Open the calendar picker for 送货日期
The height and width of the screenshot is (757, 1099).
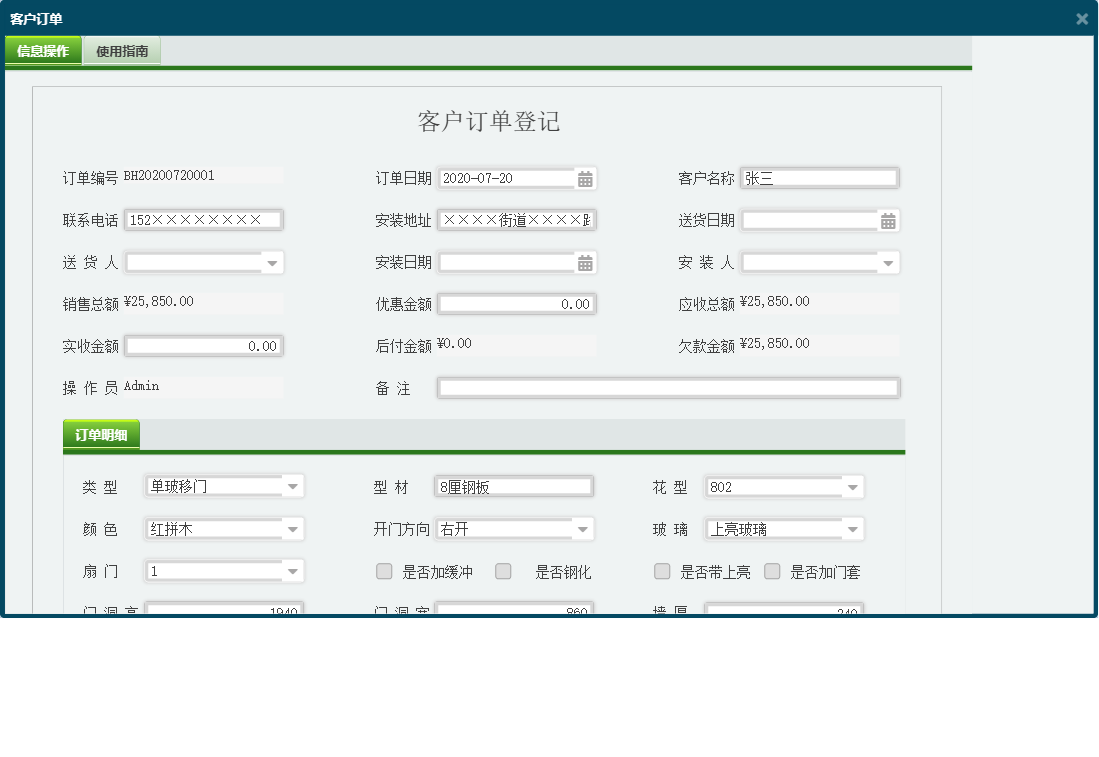click(888, 220)
